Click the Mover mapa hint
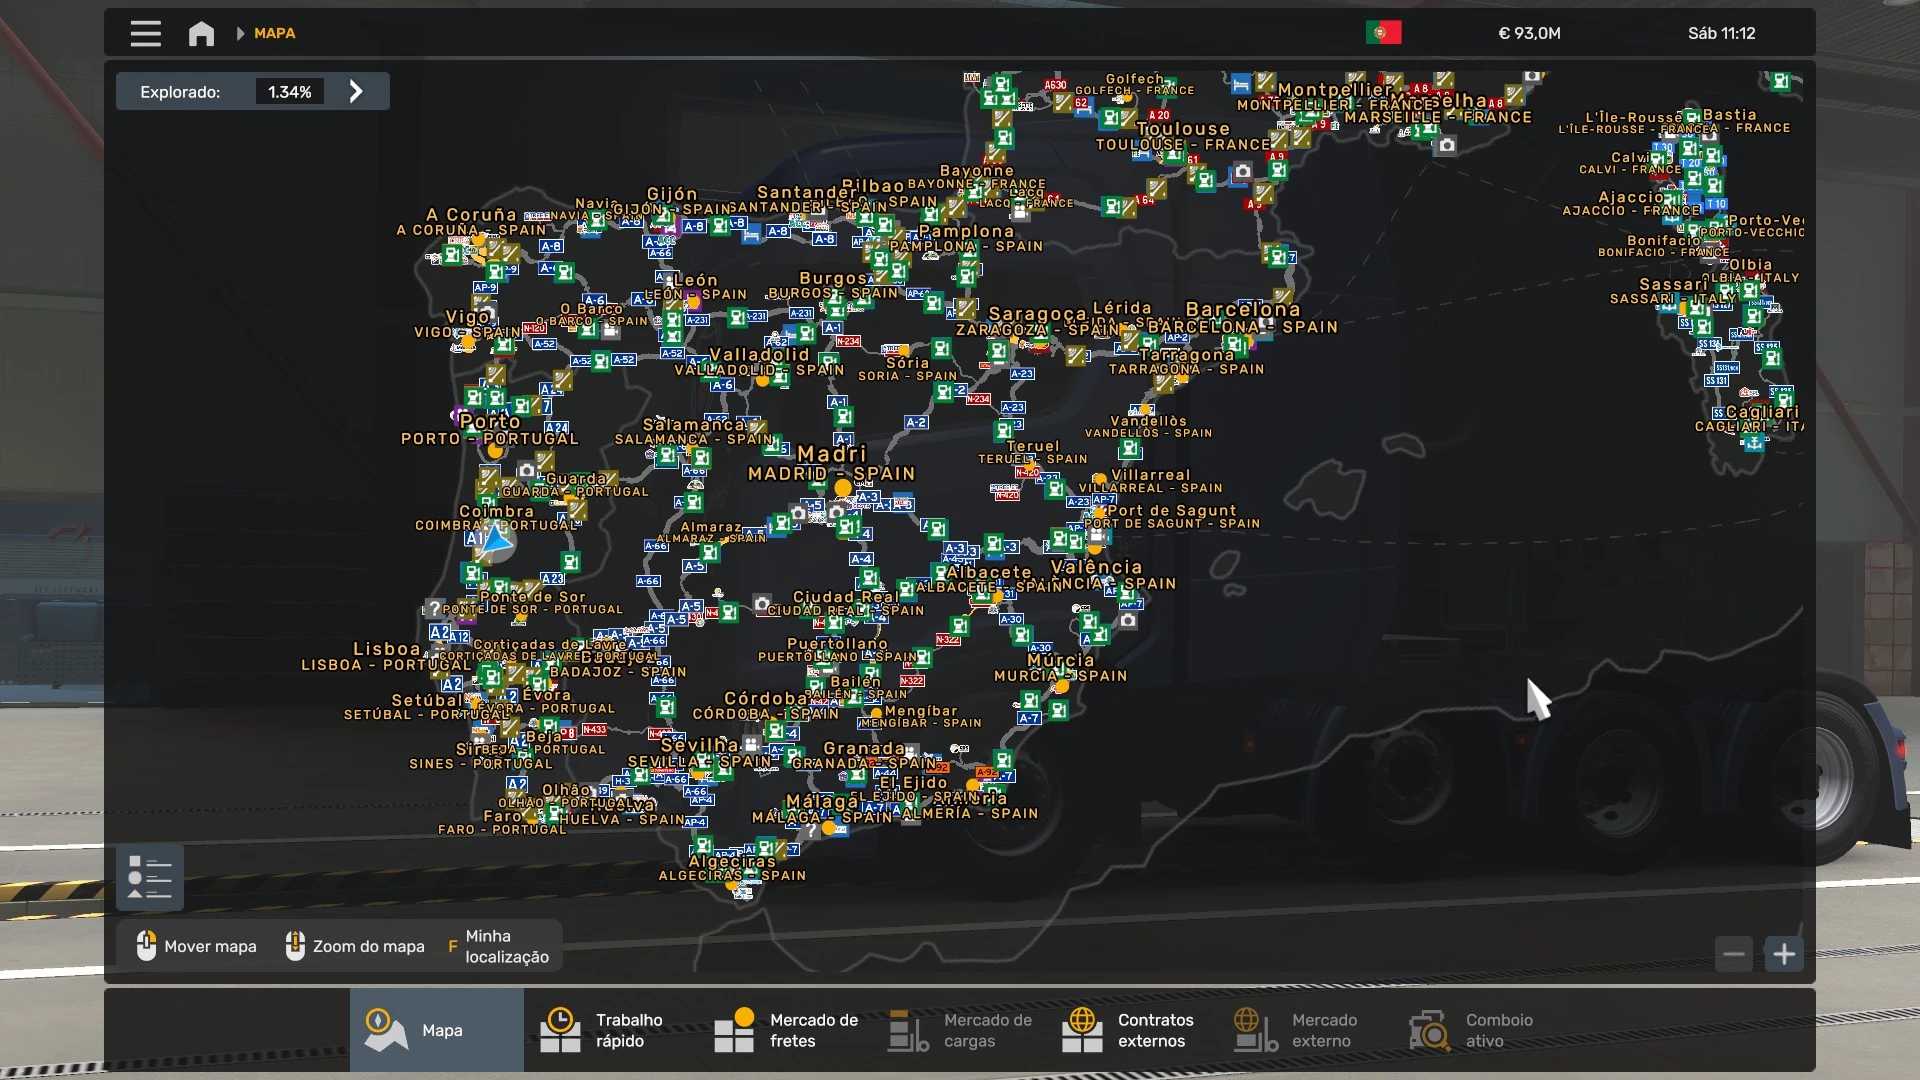The height and width of the screenshot is (1080, 1920). [x=197, y=946]
